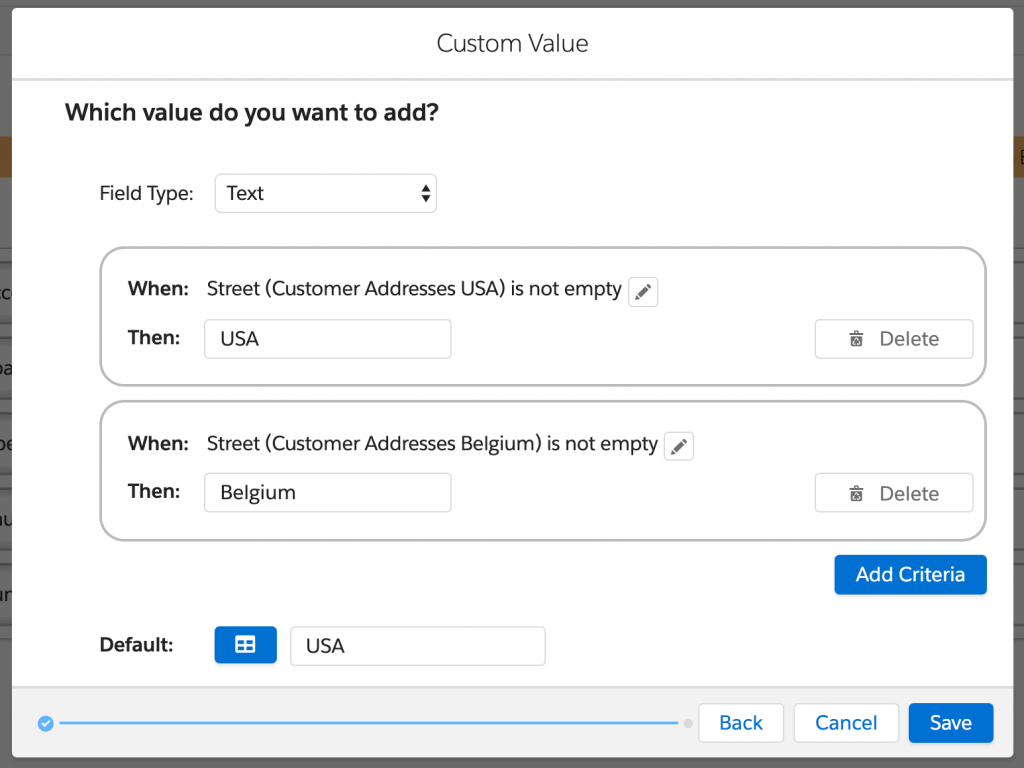
Task: Click the blue table icon beside Default
Action: point(245,645)
